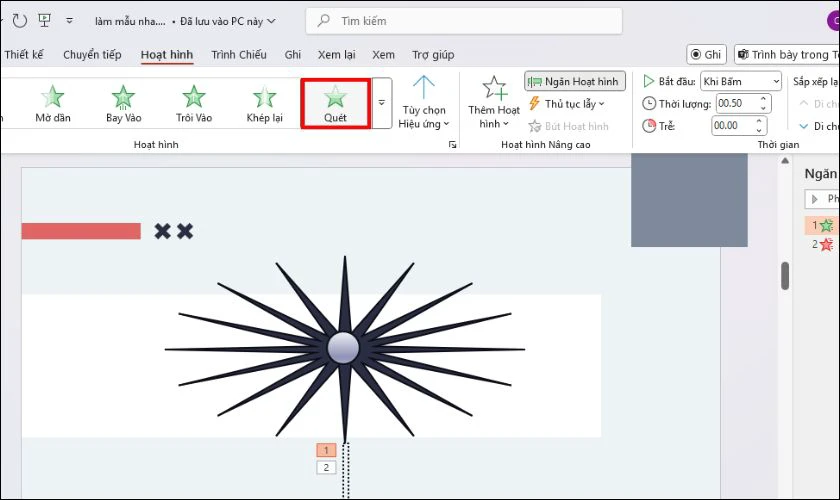Click animation marker 2 on slide
840x500 pixels.
(326, 467)
